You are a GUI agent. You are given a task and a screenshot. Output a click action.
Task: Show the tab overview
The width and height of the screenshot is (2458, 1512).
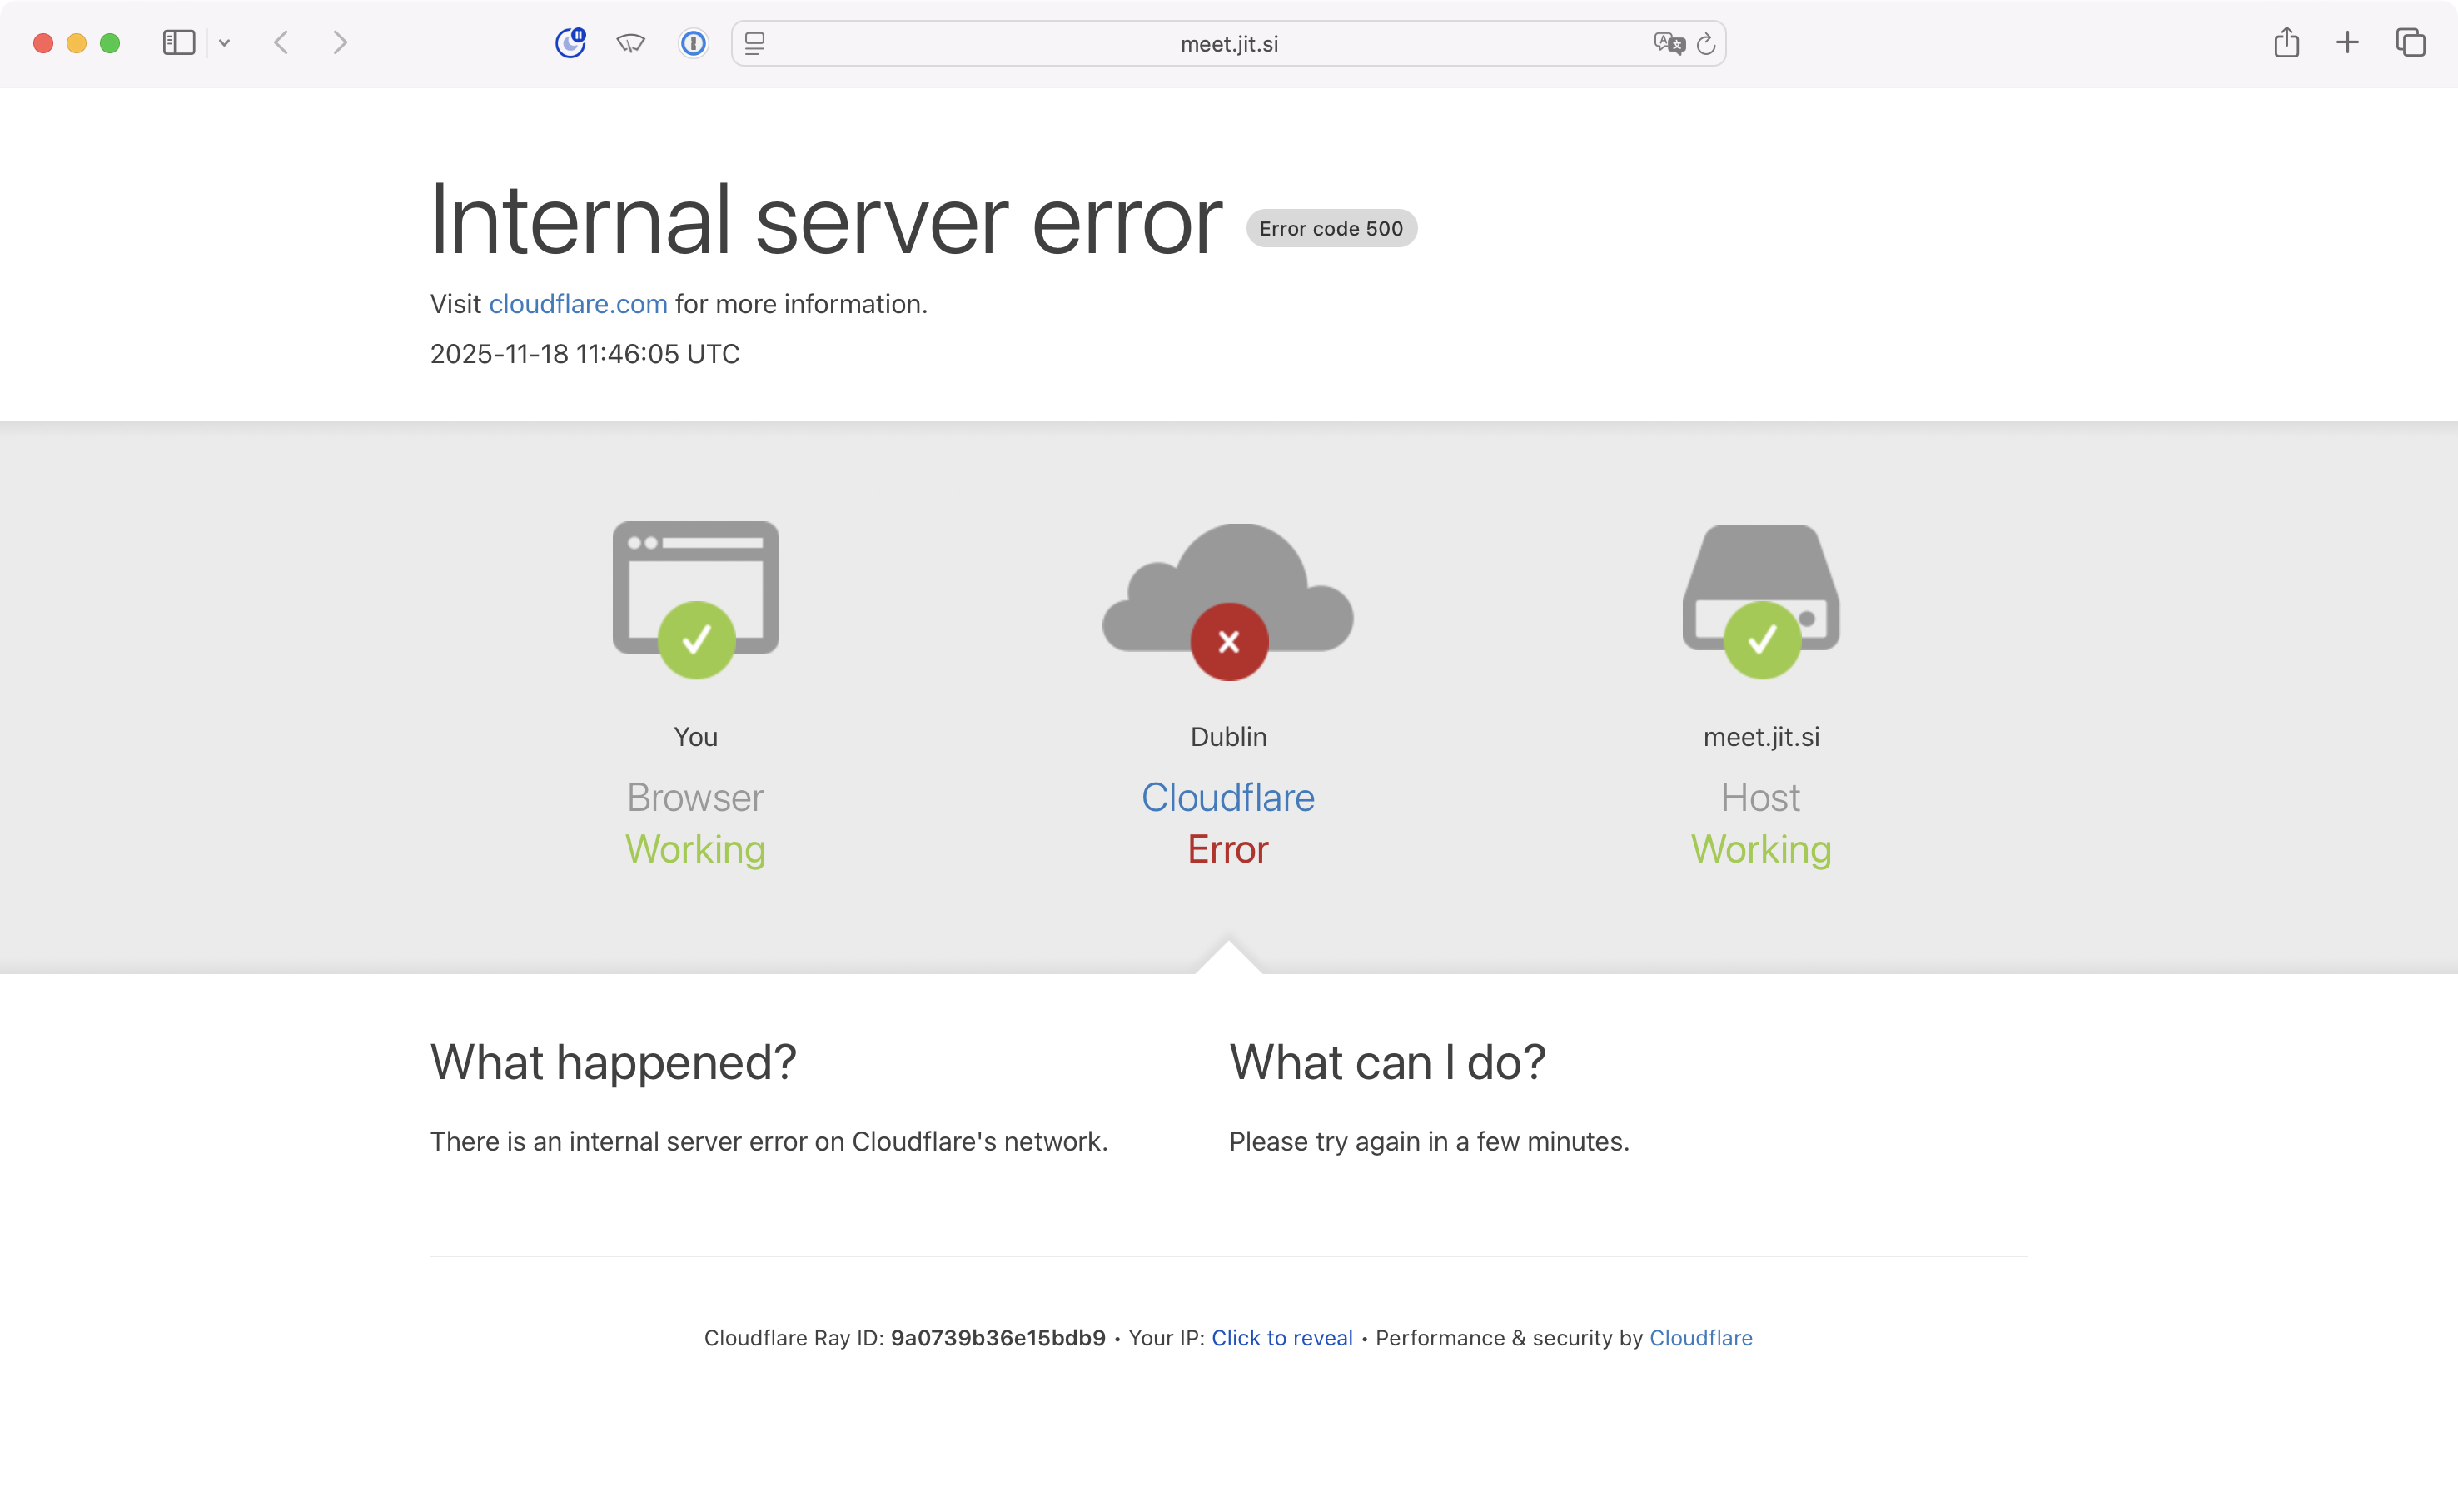click(x=2410, y=43)
